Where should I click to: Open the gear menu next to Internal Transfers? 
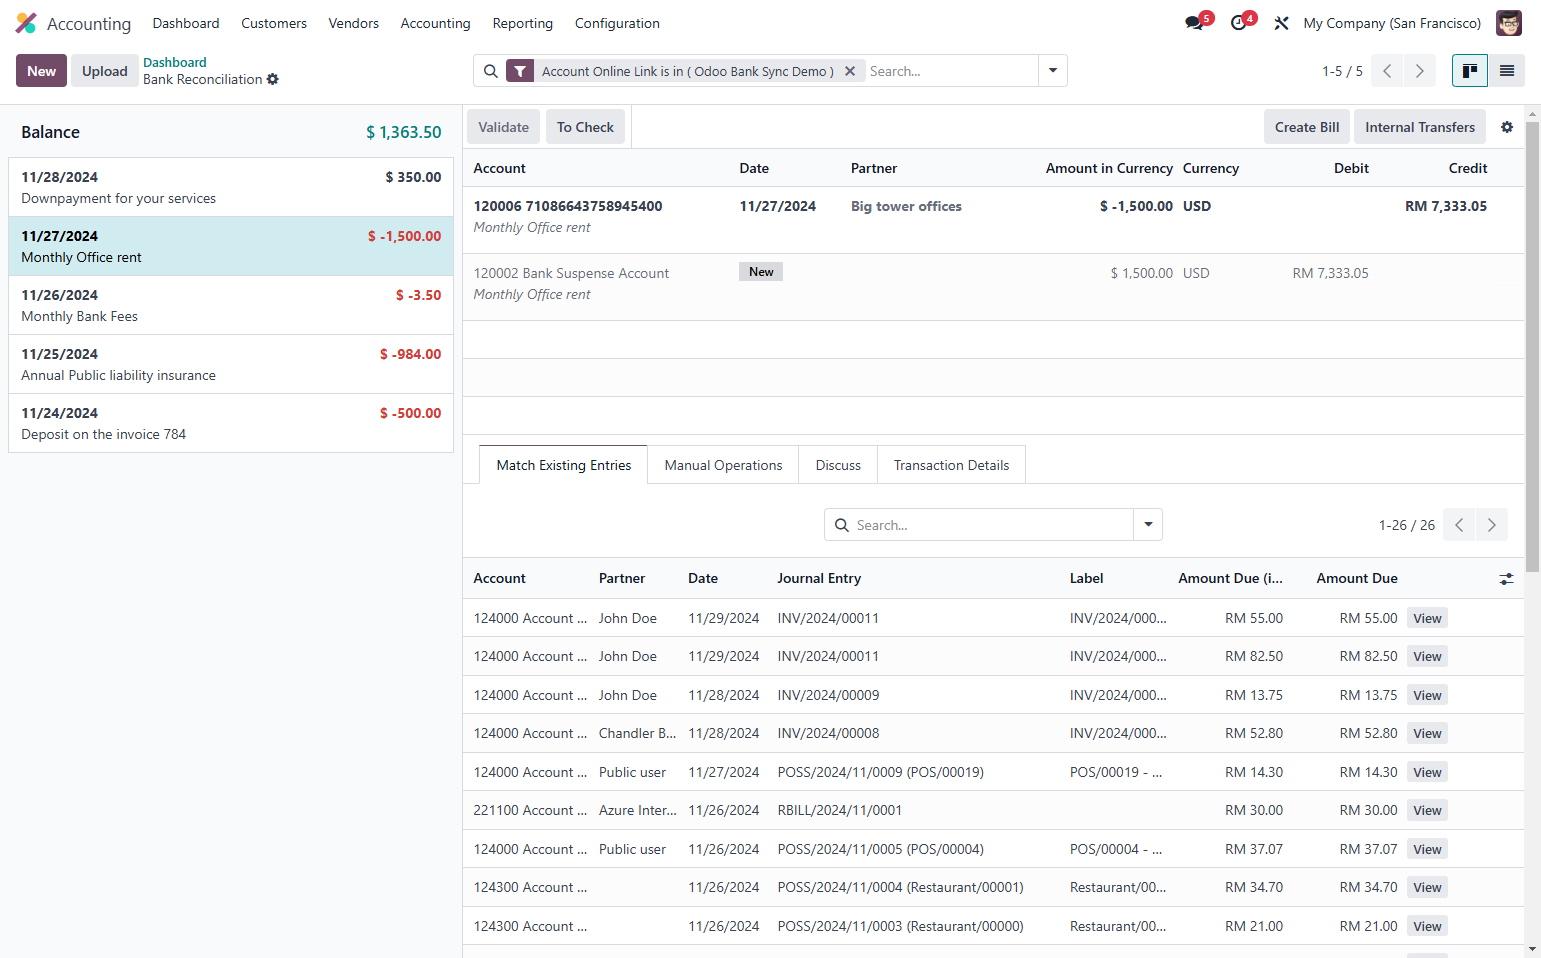pos(1507,127)
